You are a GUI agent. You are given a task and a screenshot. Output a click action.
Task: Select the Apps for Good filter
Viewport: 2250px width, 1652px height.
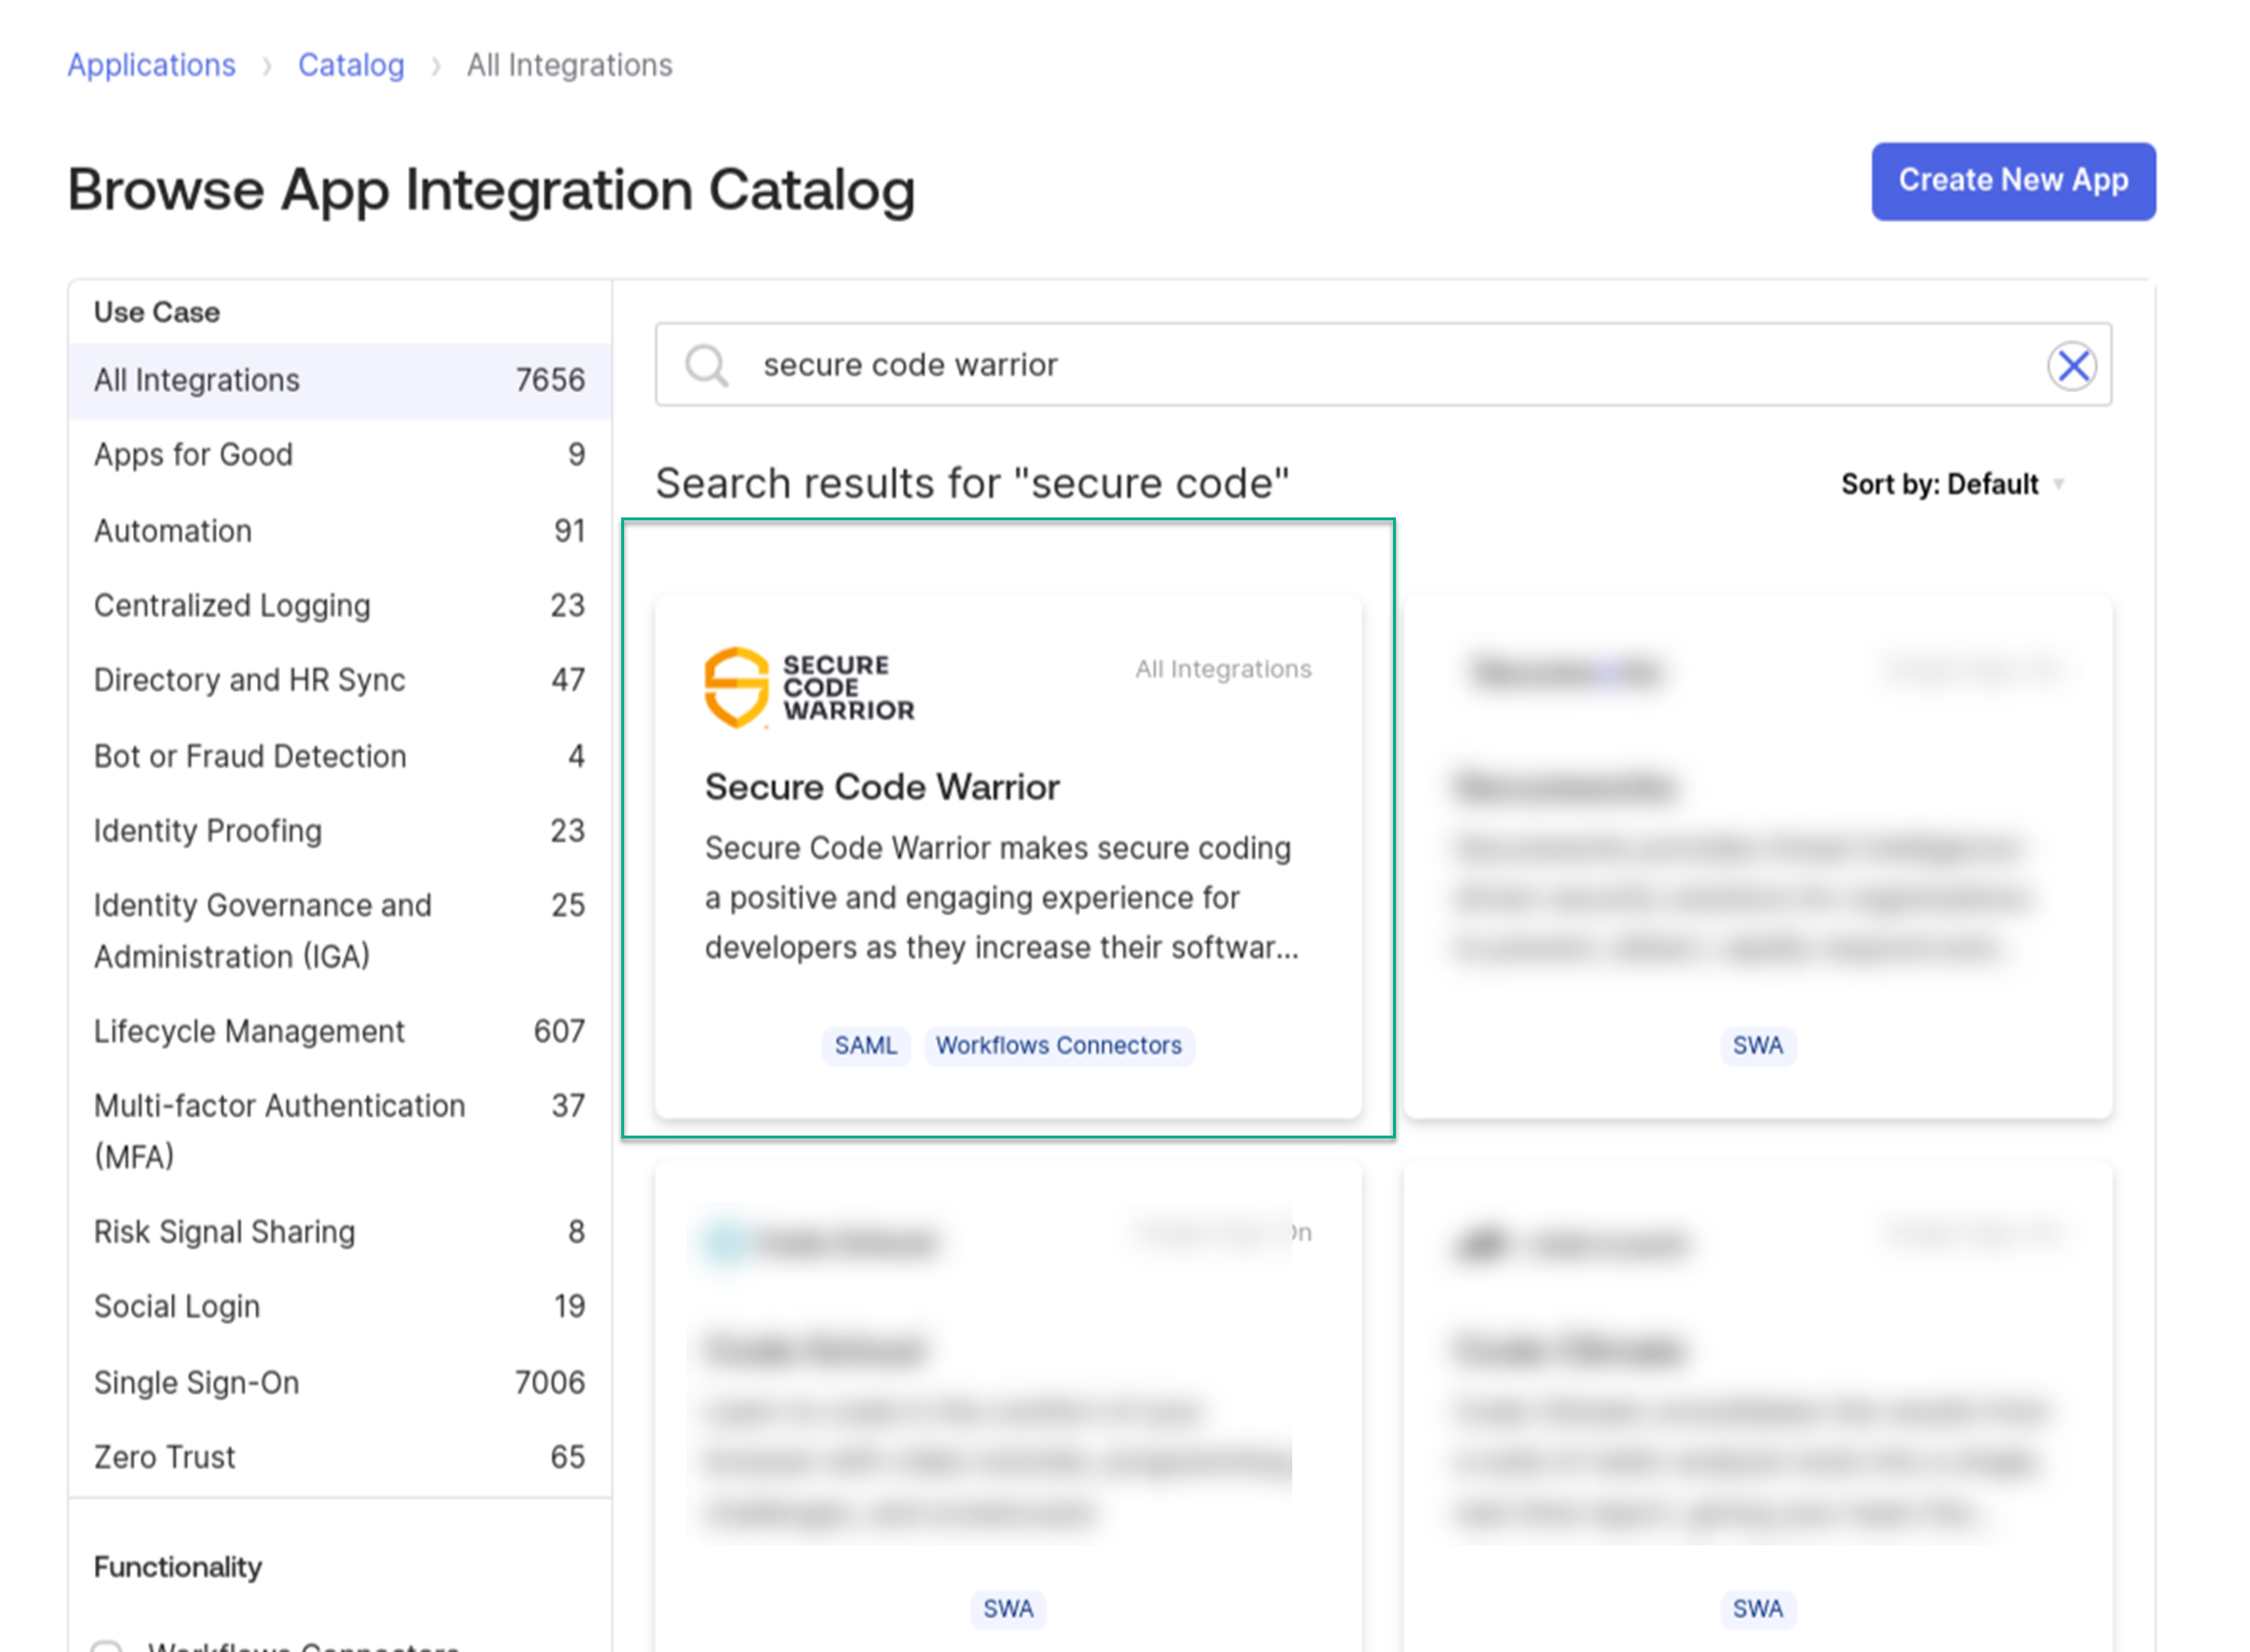point(340,455)
